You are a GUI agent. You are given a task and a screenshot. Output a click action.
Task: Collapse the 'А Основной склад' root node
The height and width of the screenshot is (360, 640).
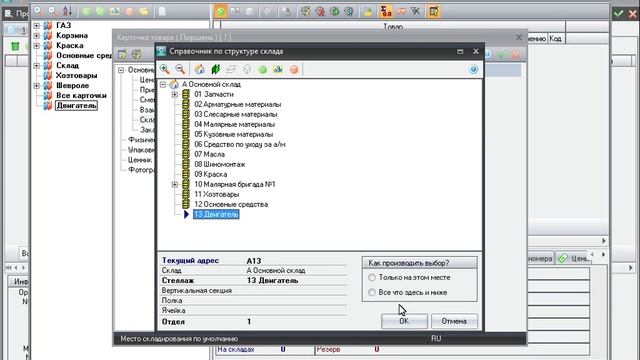(163, 84)
